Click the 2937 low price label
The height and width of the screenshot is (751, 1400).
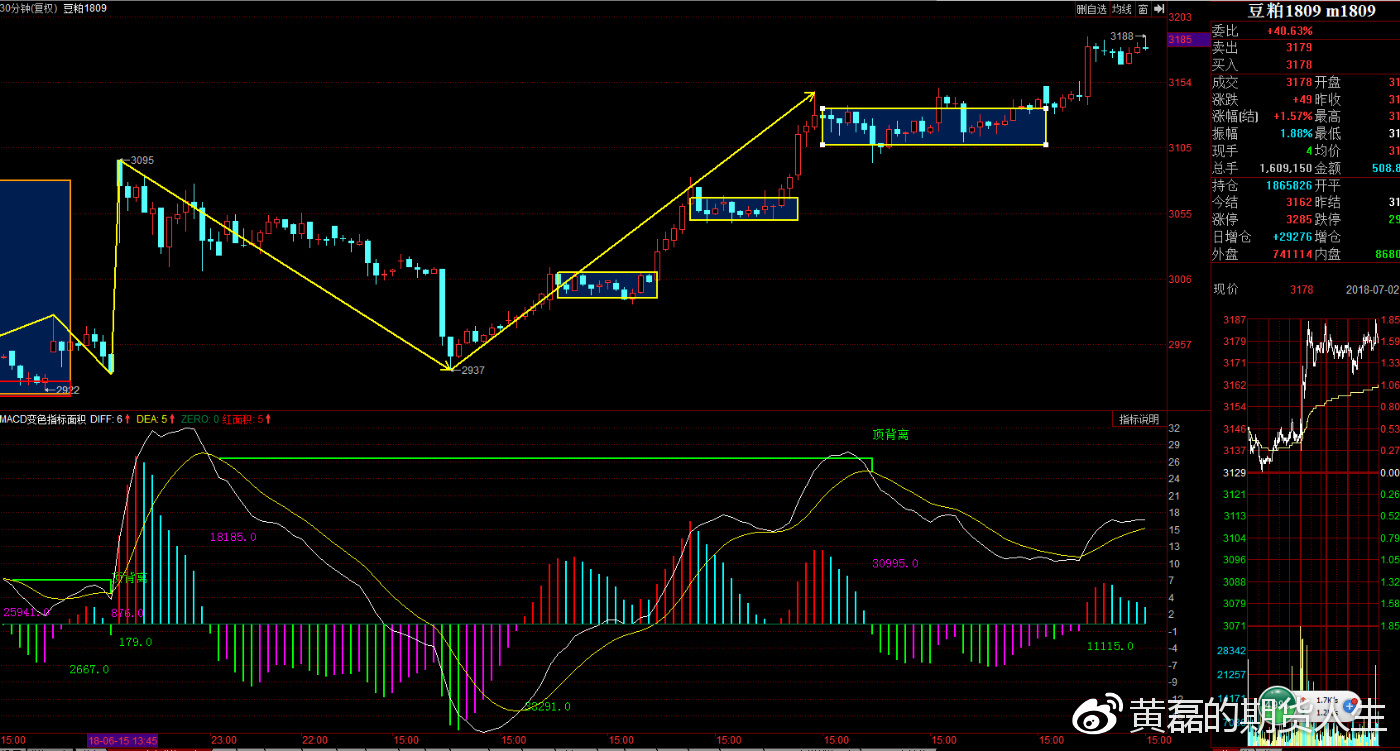(471, 370)
